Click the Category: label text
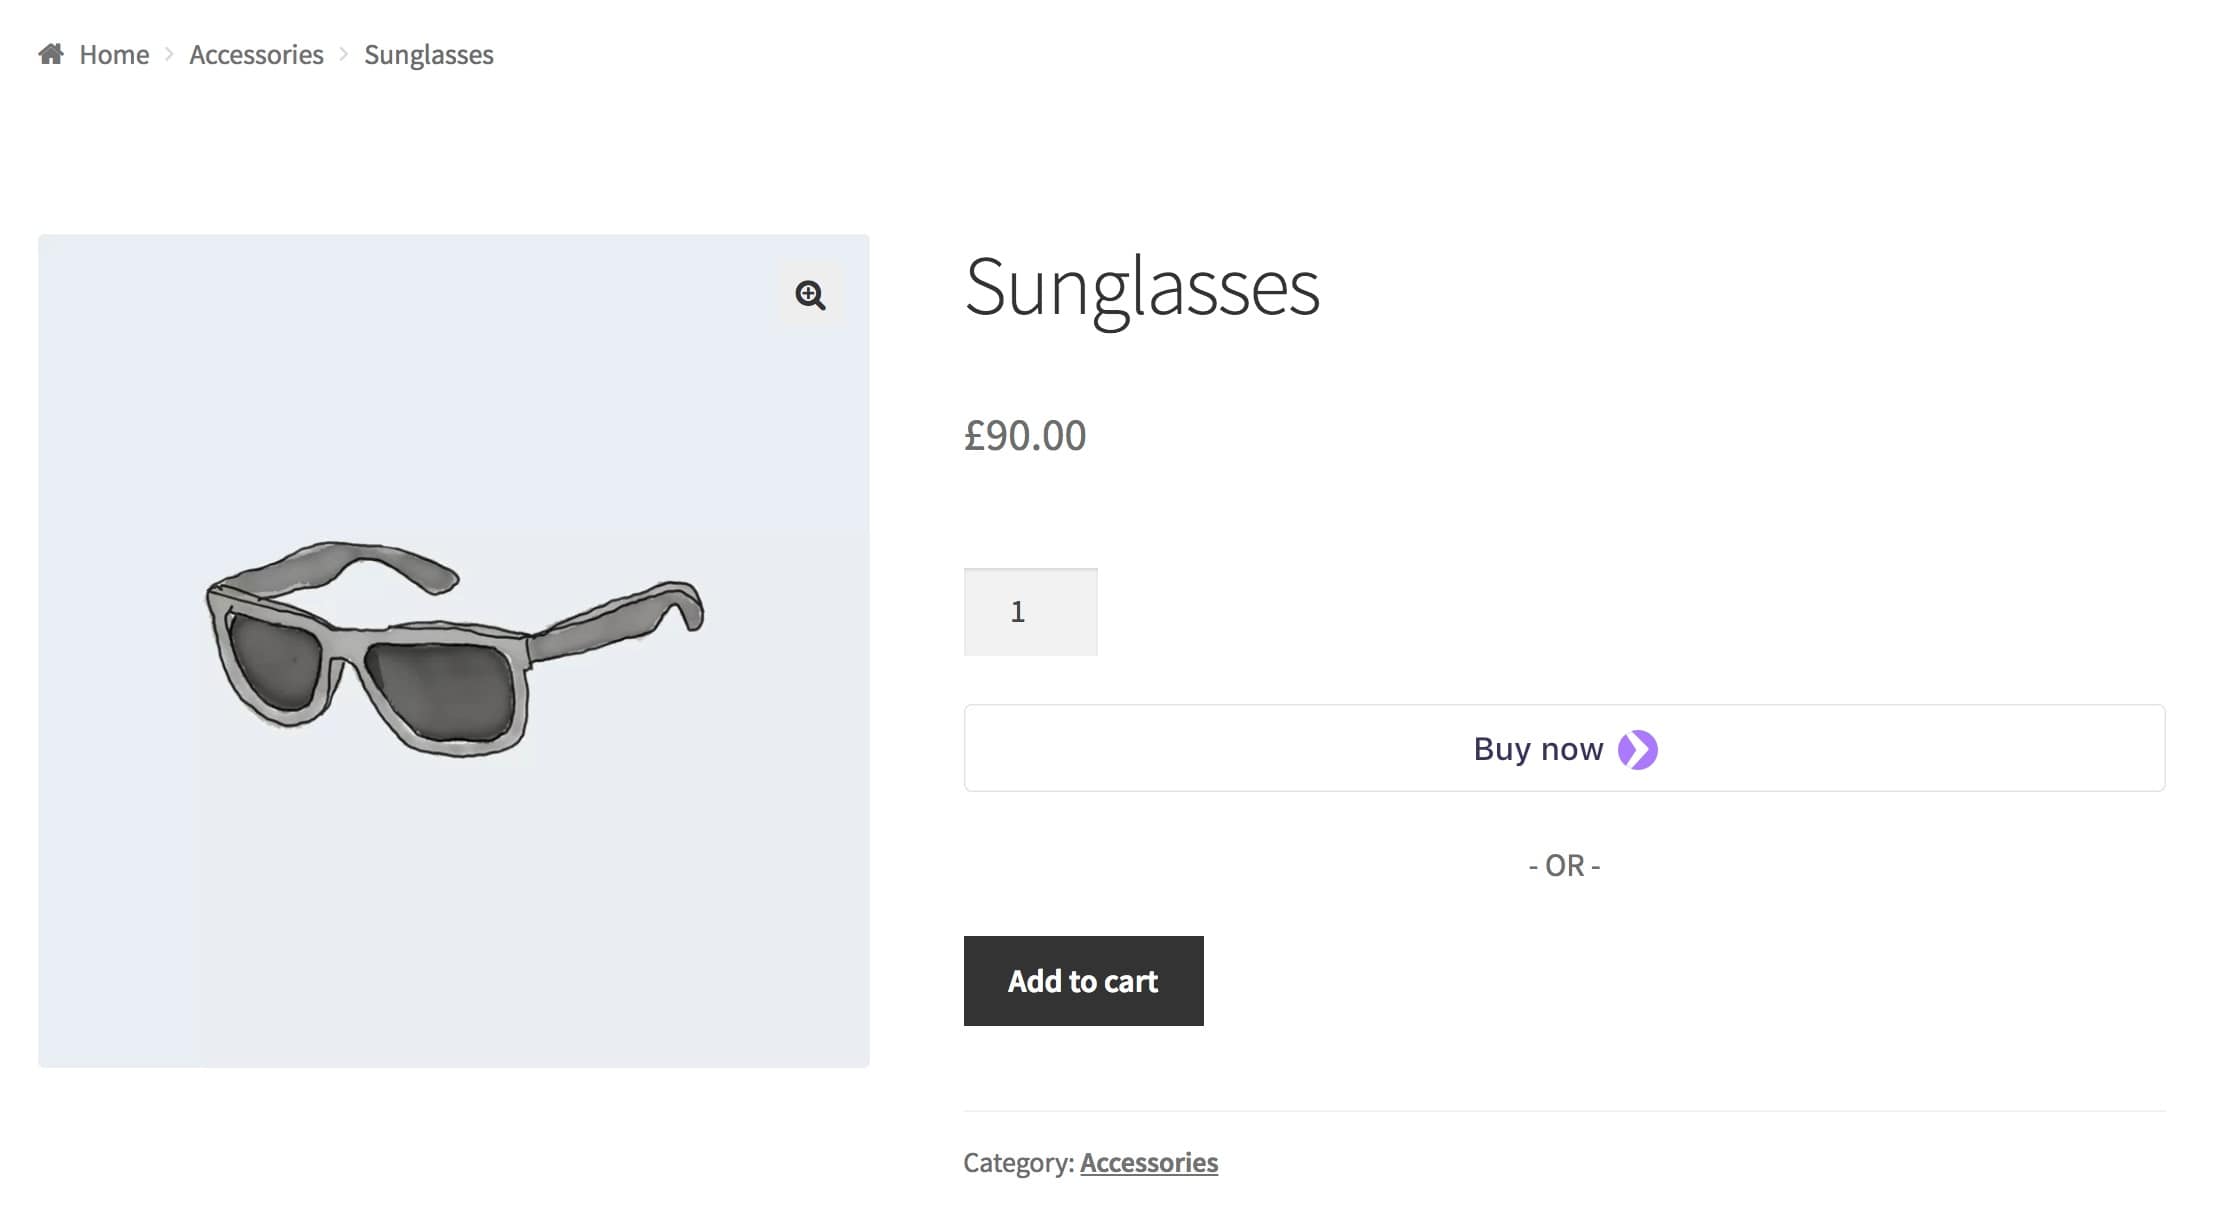 pos(1018,1162)
